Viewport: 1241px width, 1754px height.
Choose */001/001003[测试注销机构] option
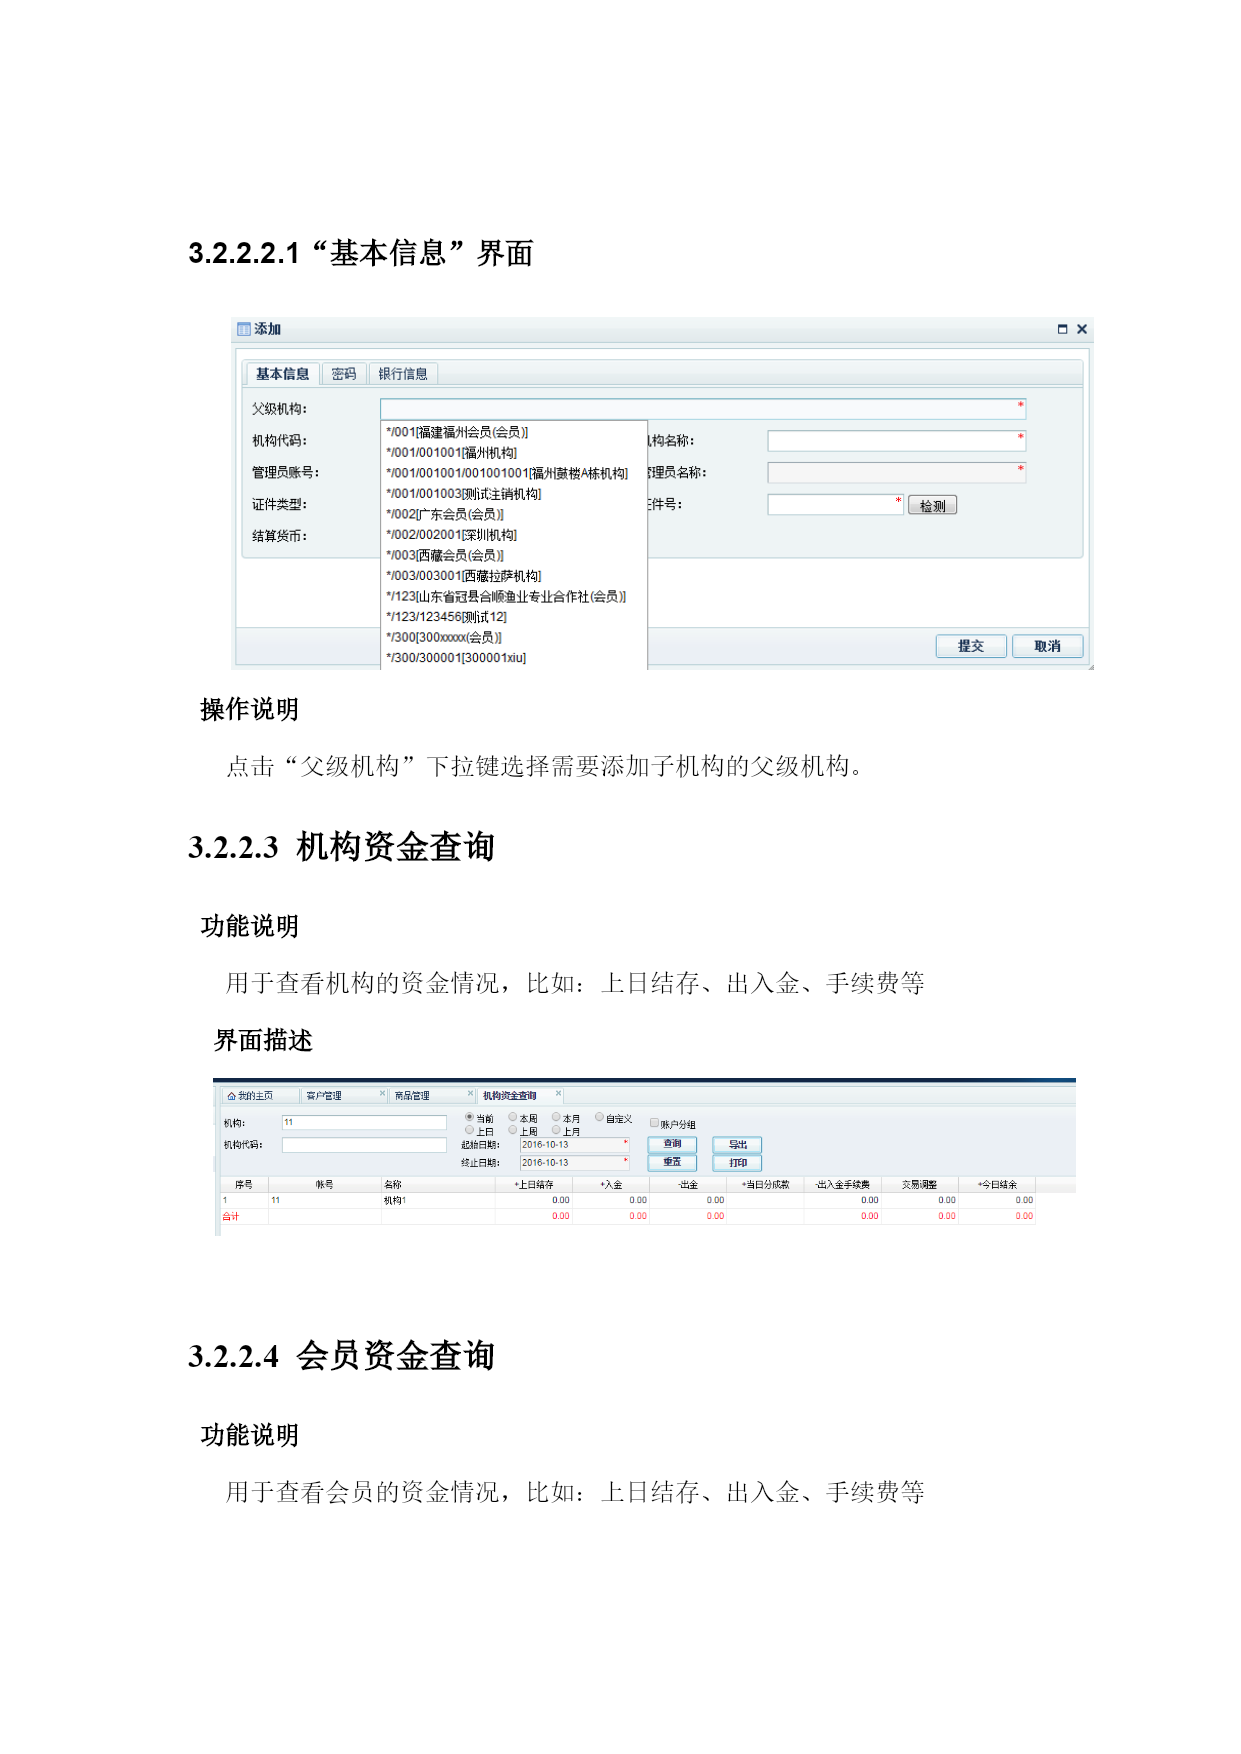tap(463, 494)
